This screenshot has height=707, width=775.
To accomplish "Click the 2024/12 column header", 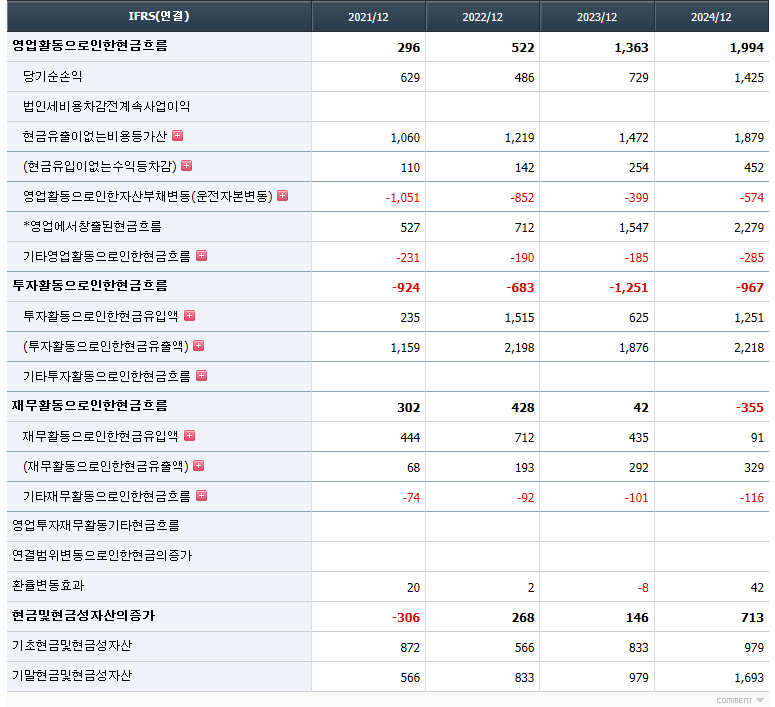I will tap(711, 16).
